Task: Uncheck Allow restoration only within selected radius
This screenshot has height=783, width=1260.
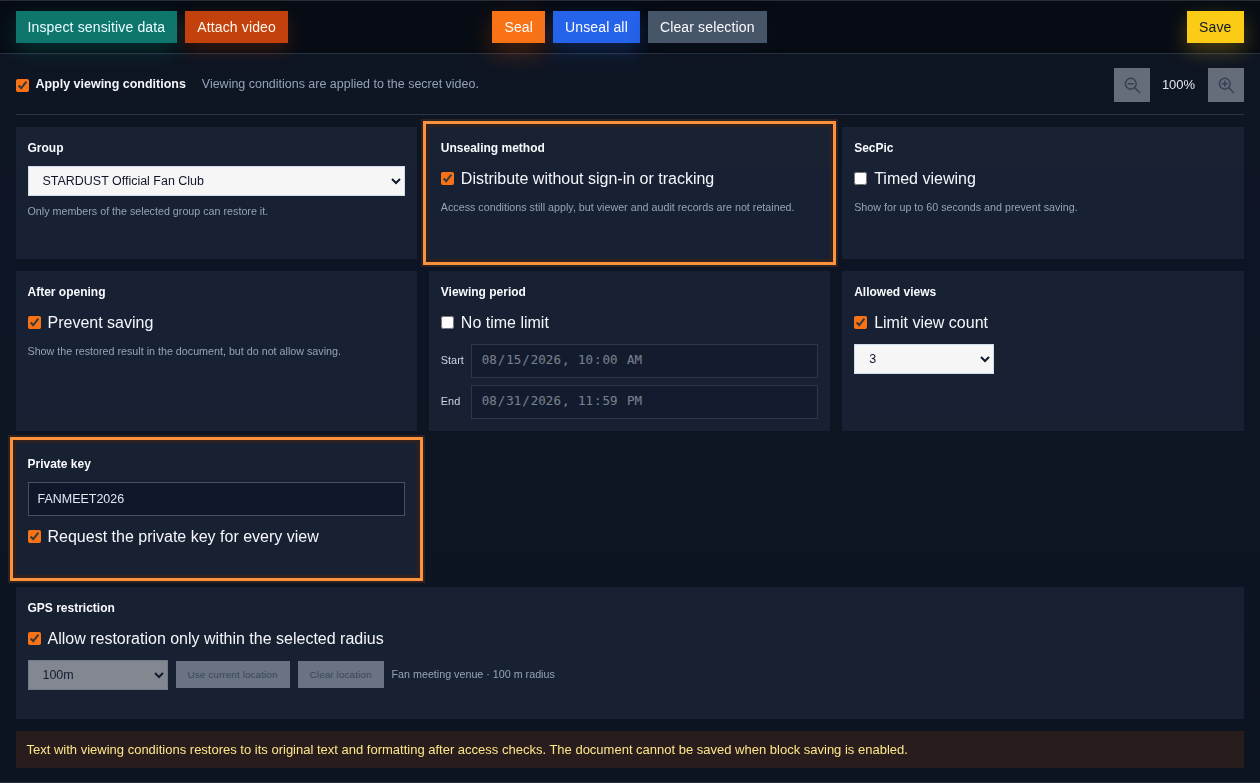Action: pyautogui.click(x=34, y=638)
